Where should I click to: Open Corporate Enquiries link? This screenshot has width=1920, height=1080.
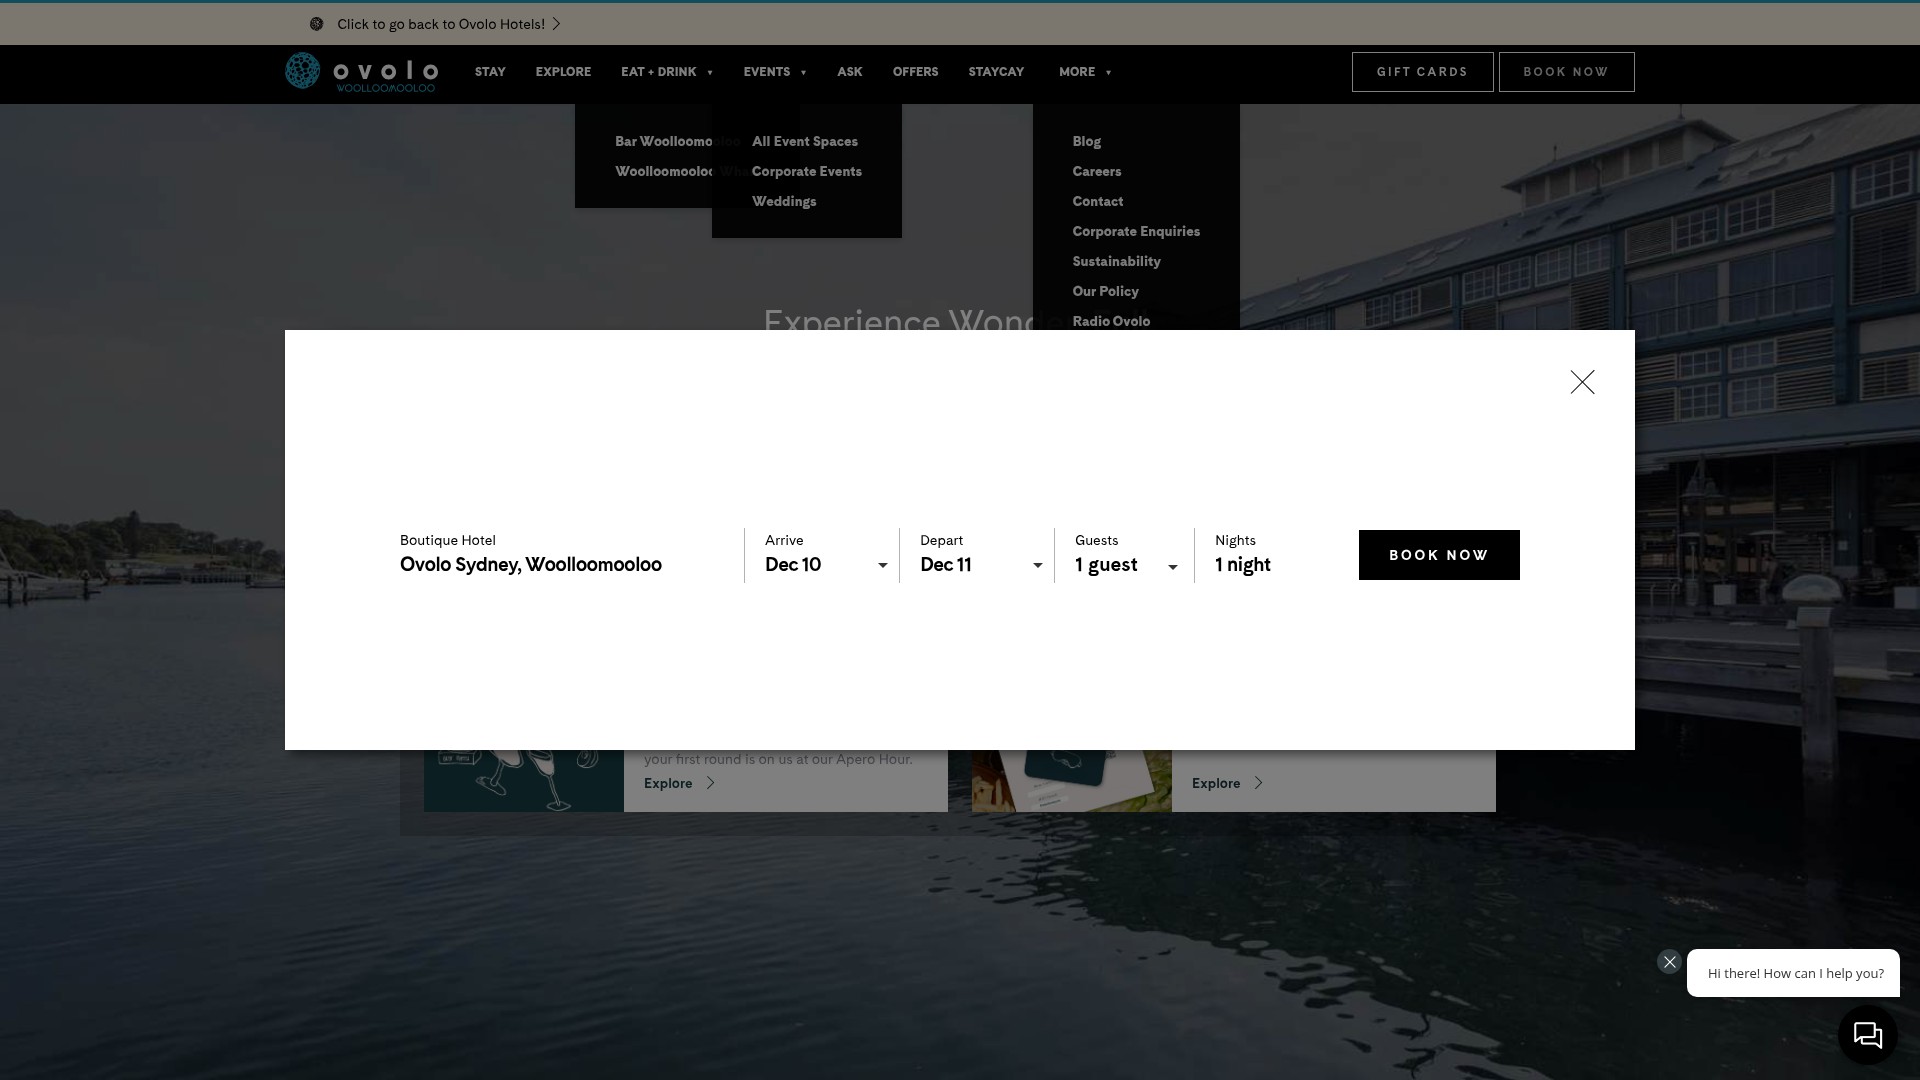click(x=1136, y=232)
